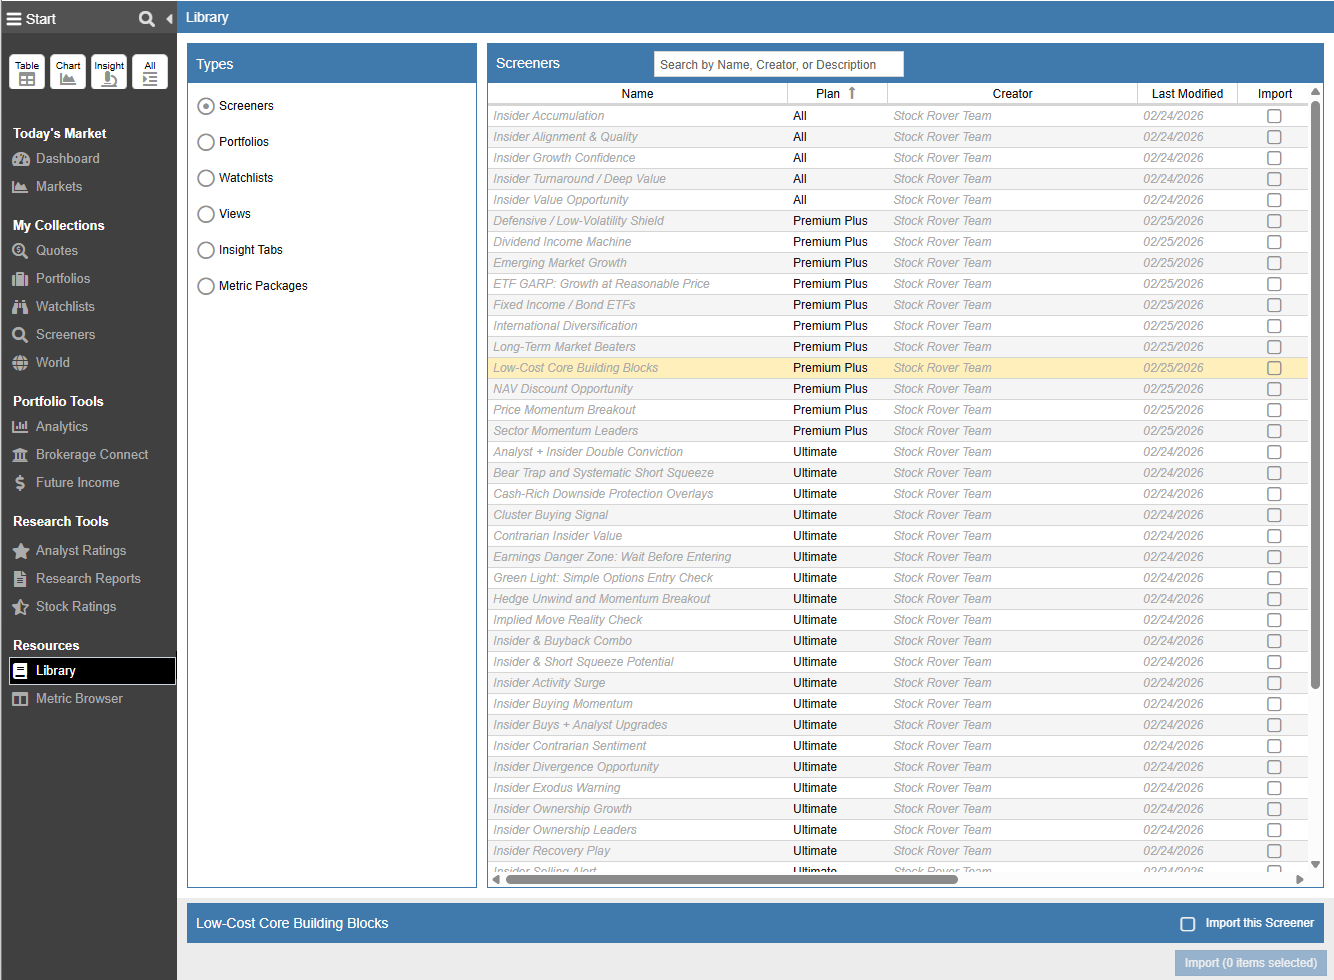Open Dashboard in the sidebar
Screen dimensions: 1334x980
pos(67,159)
